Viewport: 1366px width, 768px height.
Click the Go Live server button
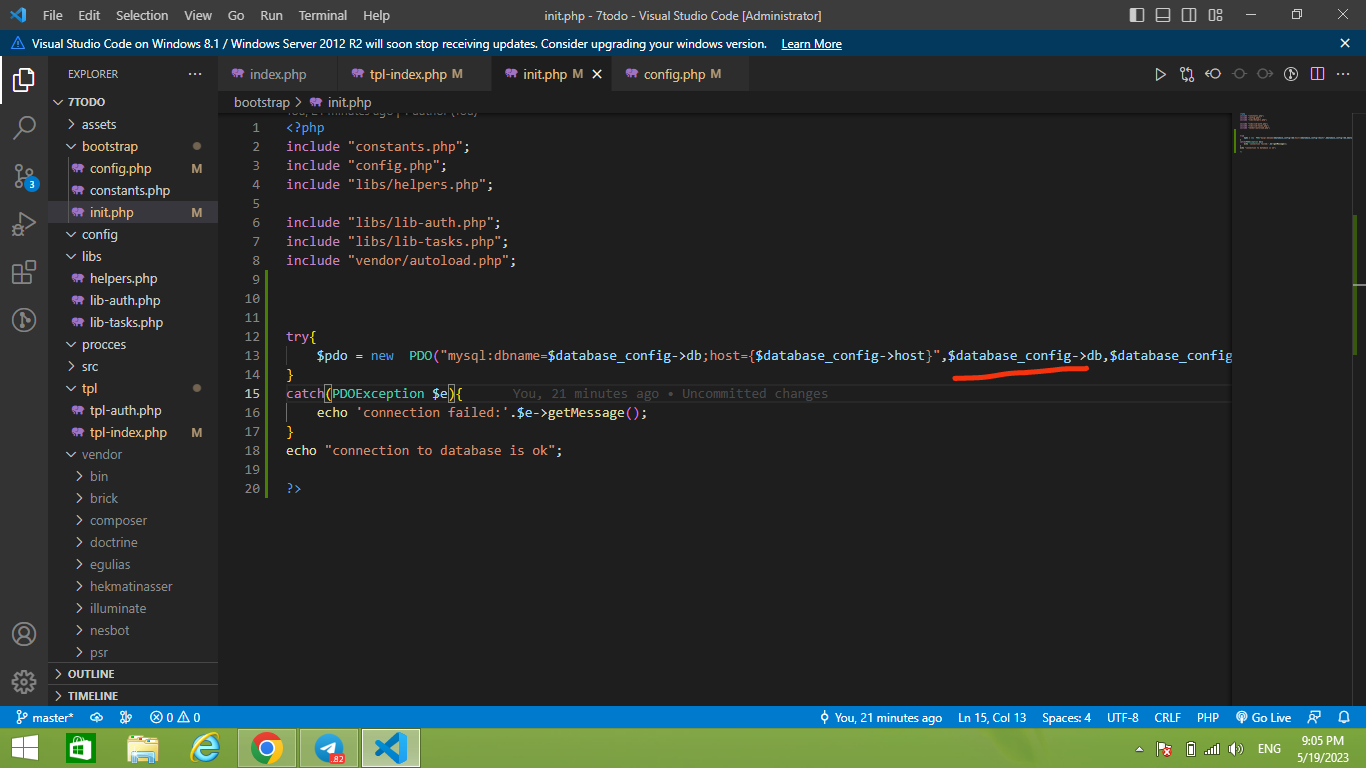click(1264, 717)
